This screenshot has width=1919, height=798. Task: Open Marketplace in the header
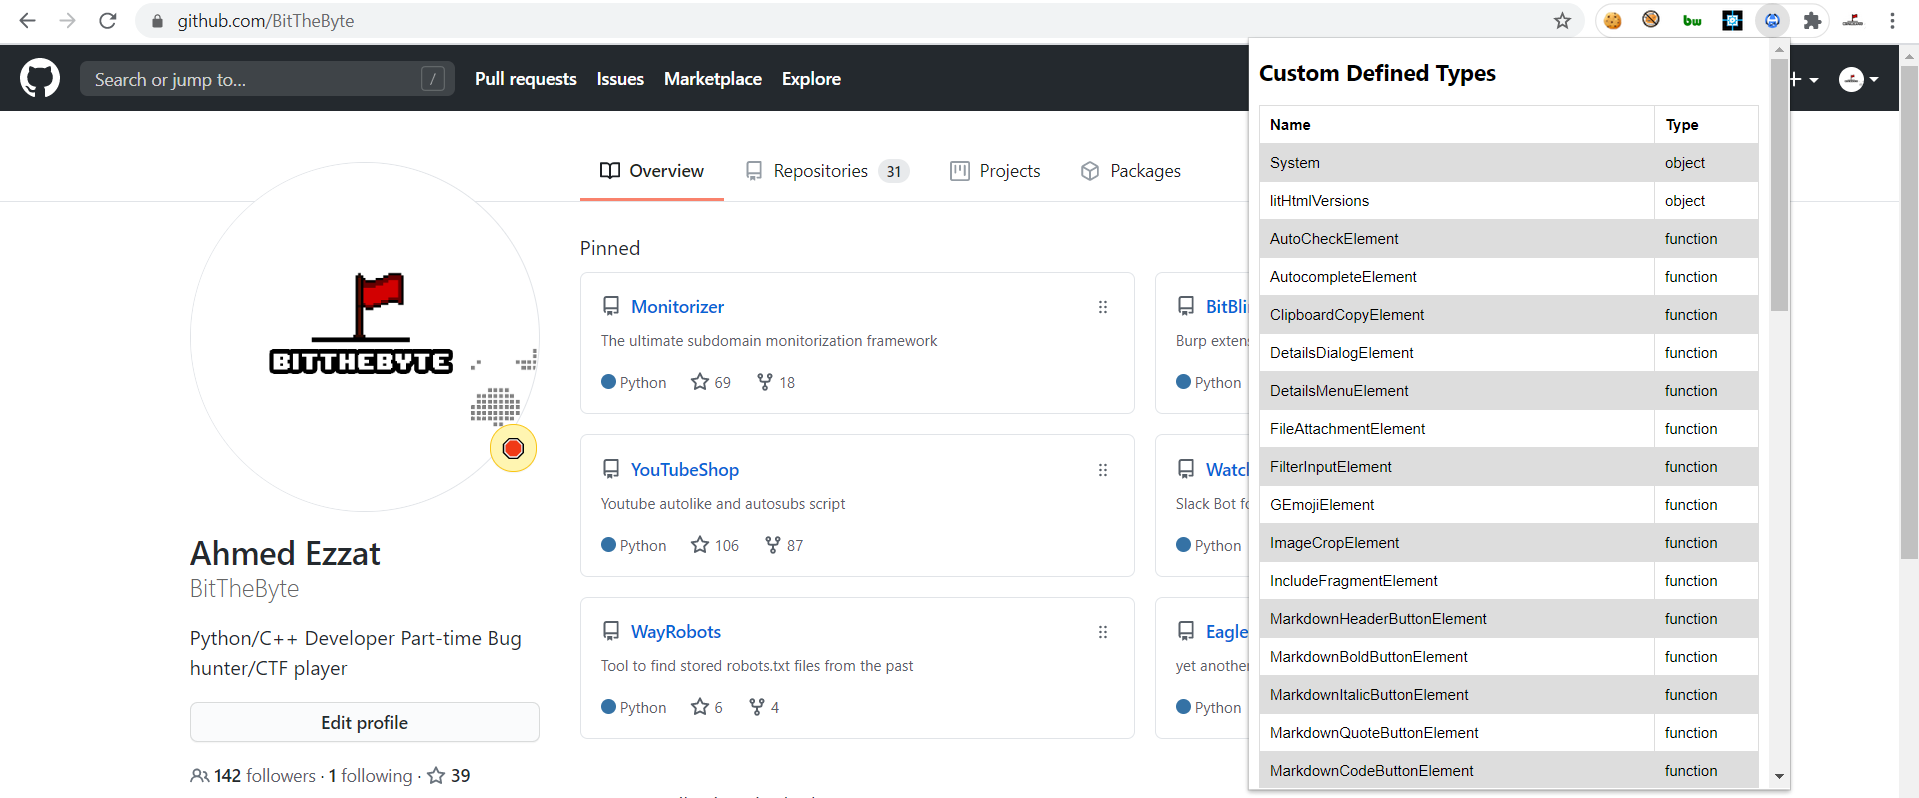click(x=713, y=79)
